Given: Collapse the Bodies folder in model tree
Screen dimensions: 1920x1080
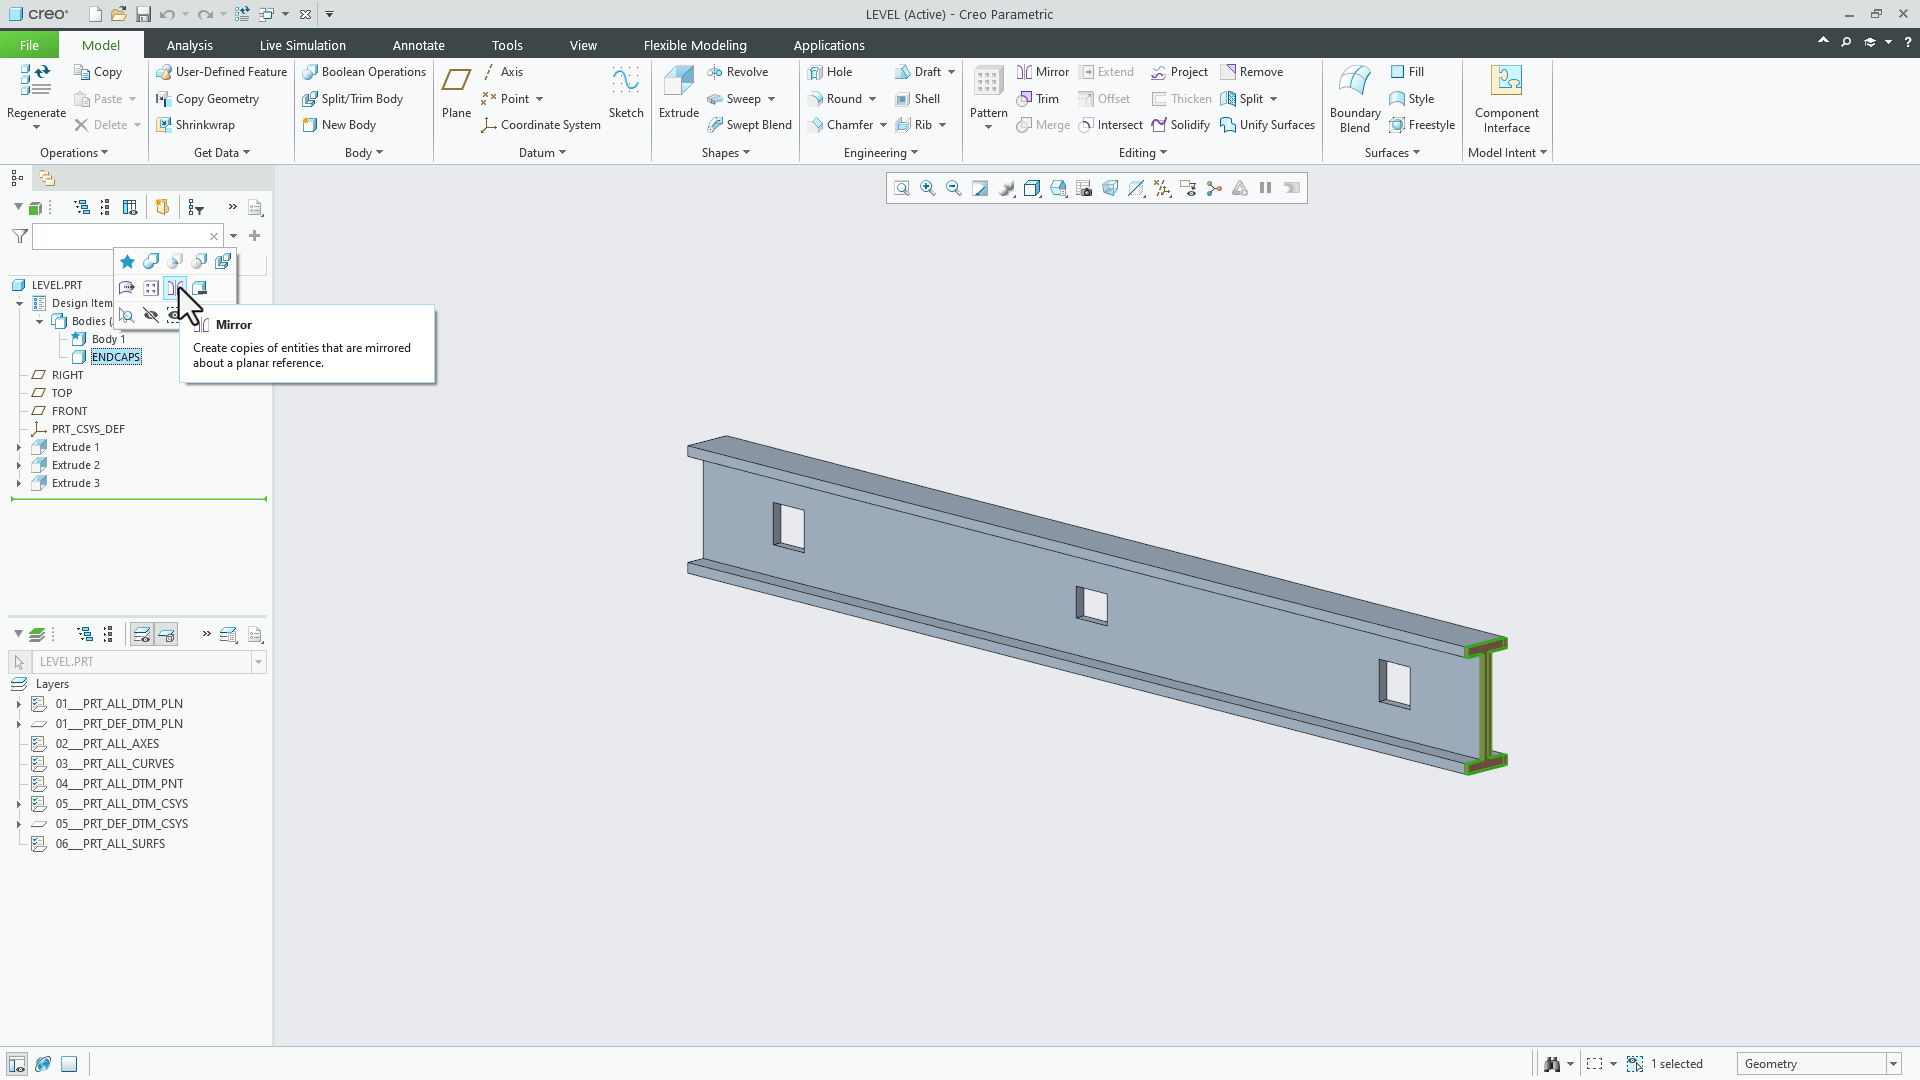Looking at the screenshot, I should [x=39, y=321].
